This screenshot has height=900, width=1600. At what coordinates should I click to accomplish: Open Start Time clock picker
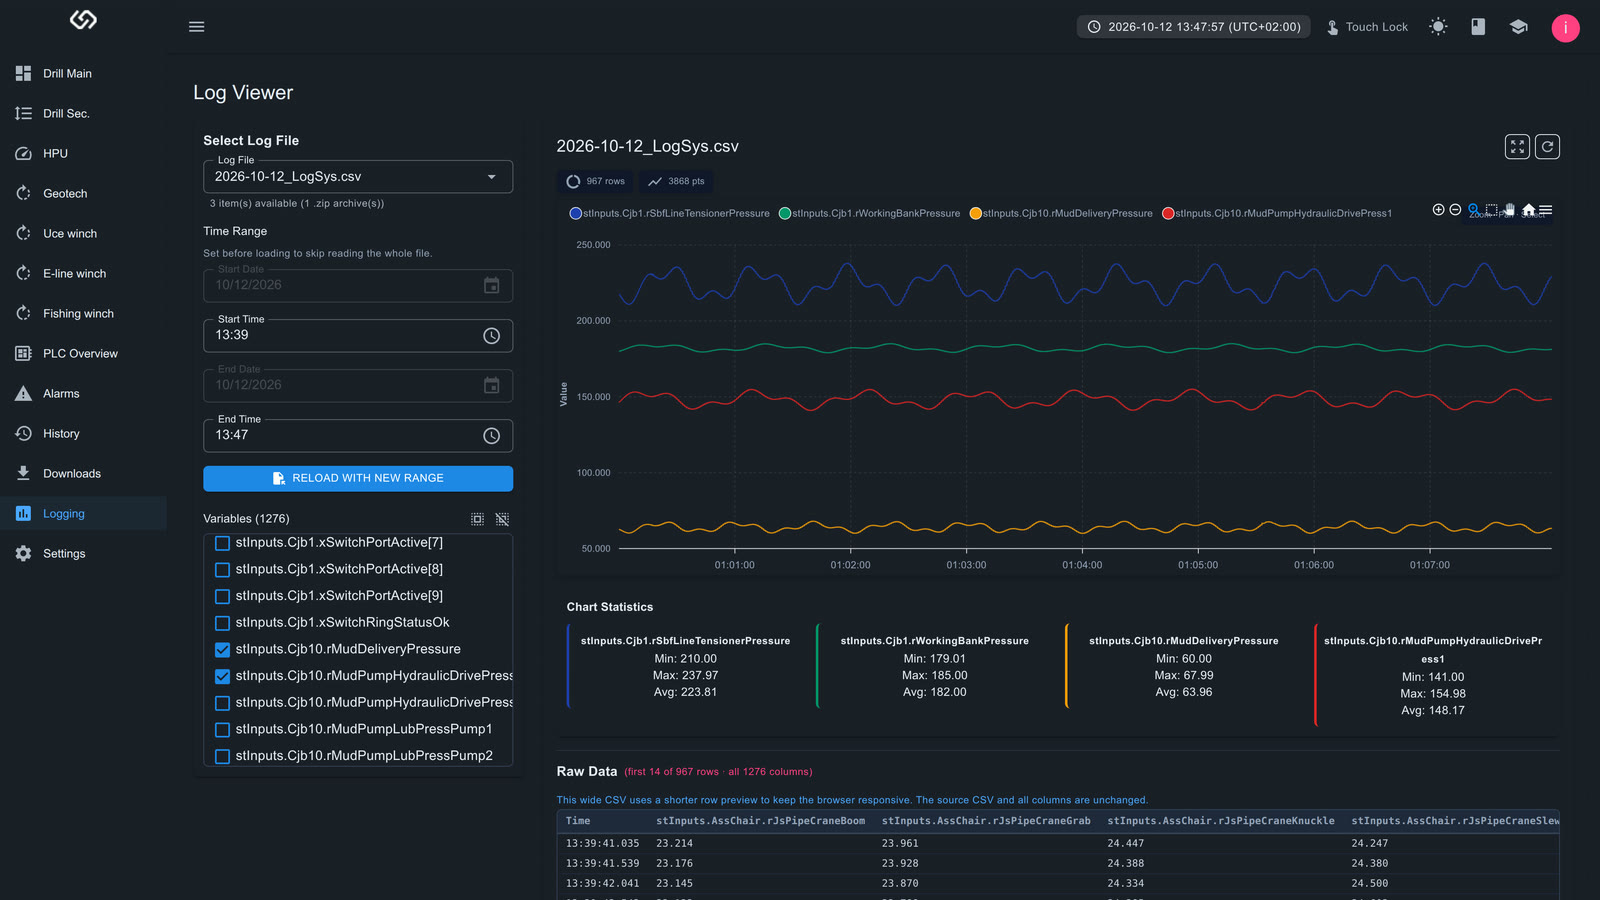pos(491,336)
